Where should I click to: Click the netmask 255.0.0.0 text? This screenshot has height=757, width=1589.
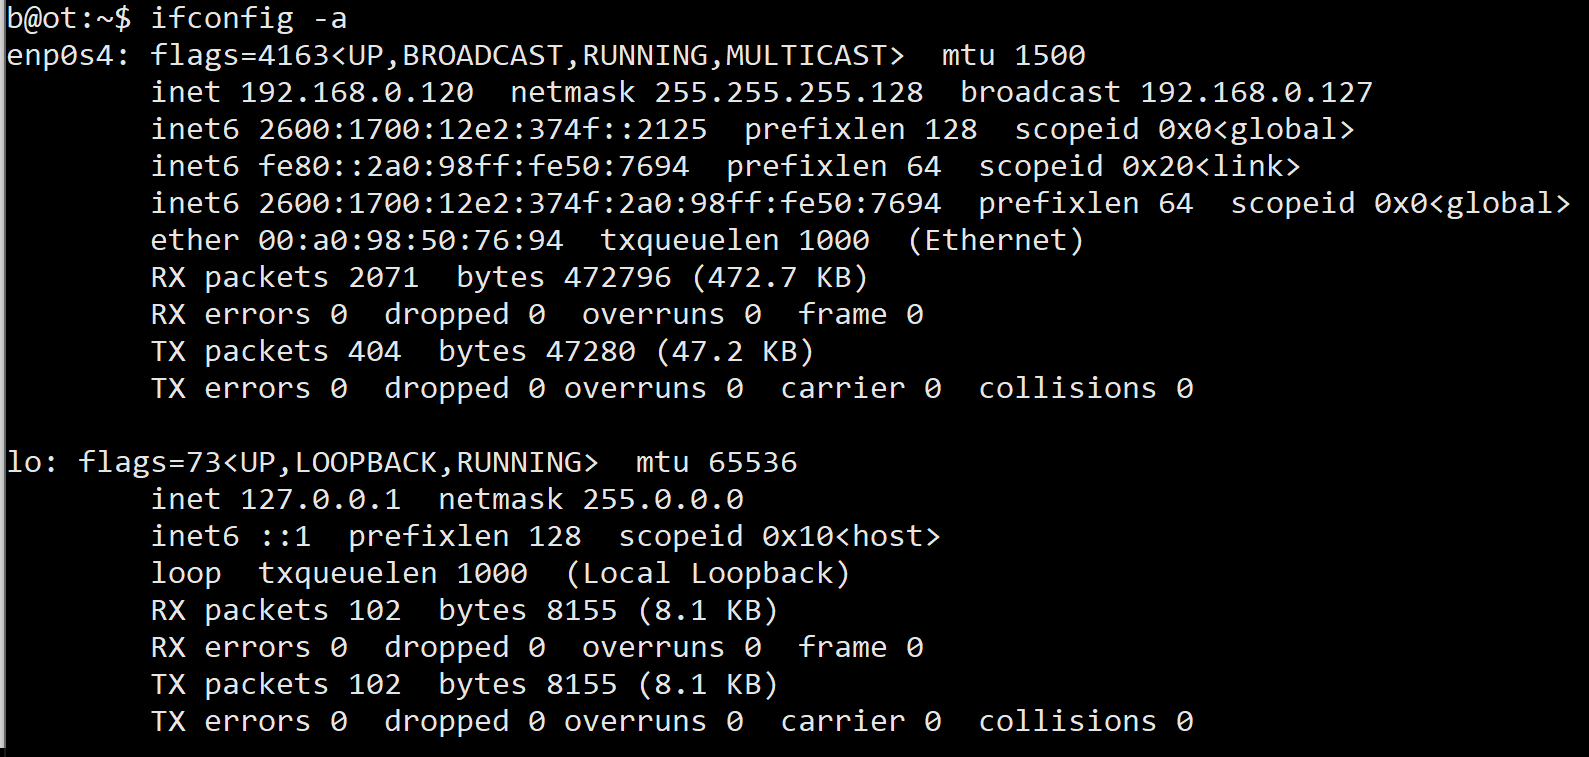click(x=662, y=499)
